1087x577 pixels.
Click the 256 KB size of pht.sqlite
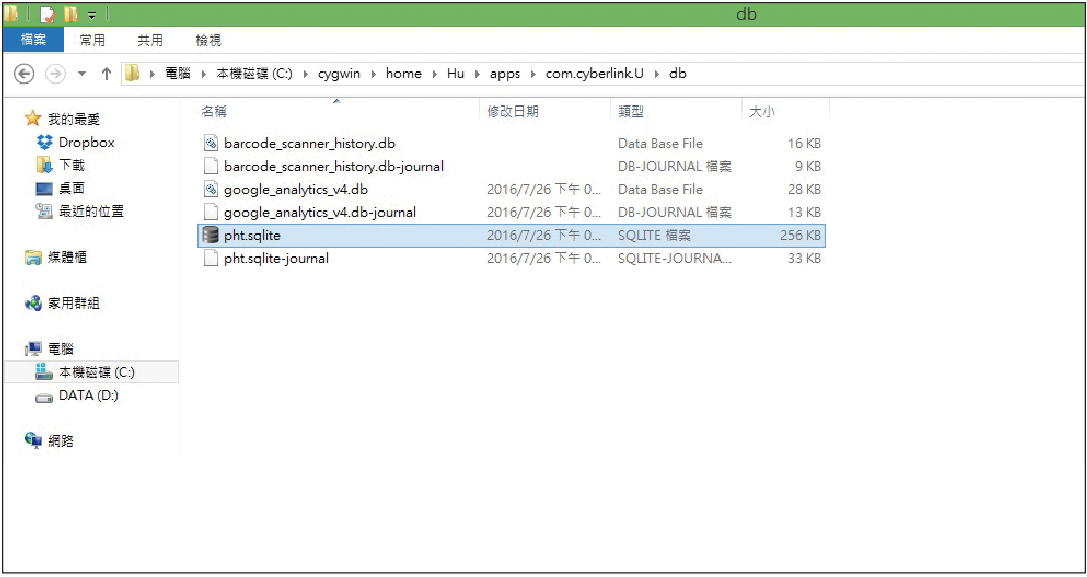point(800,235)
